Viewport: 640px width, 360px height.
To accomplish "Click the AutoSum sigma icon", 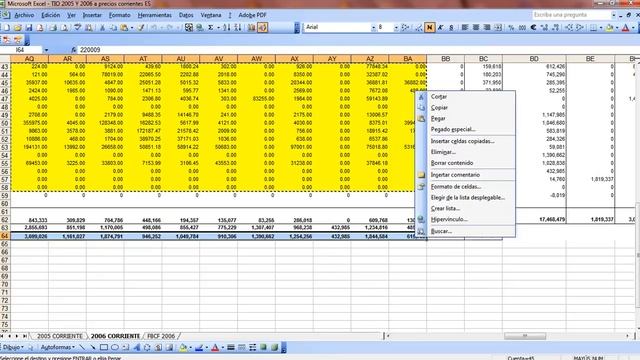I will [211, 27].
